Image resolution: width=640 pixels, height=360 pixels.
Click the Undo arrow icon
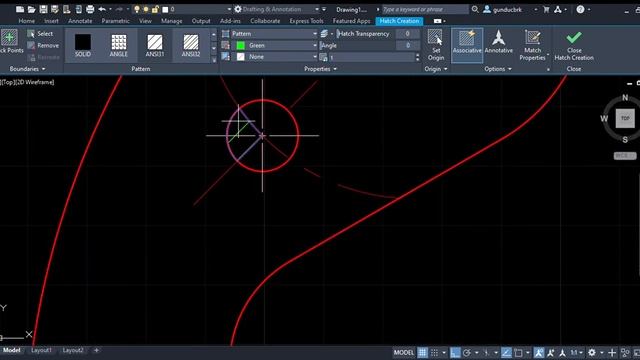[x=102, y=9]
